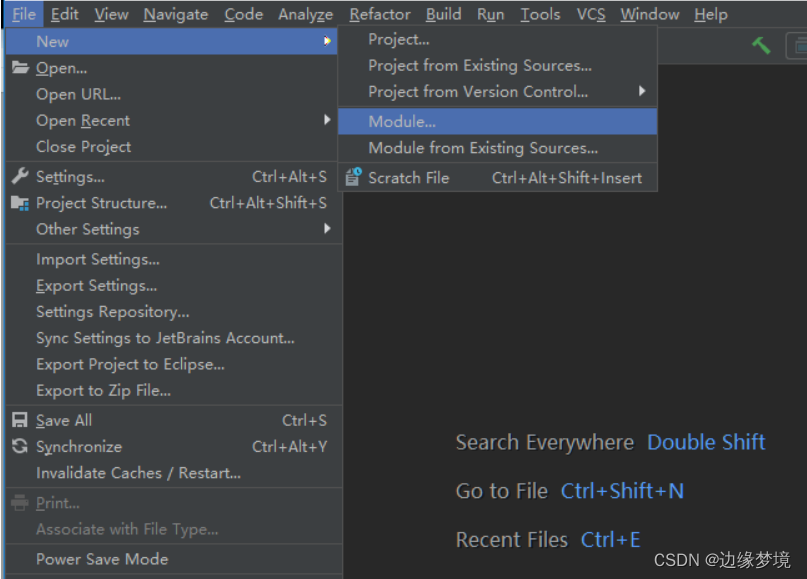This screenshot has width=807, height=579.
Task: Click the Scratch File icon
Action: [353, 177]
